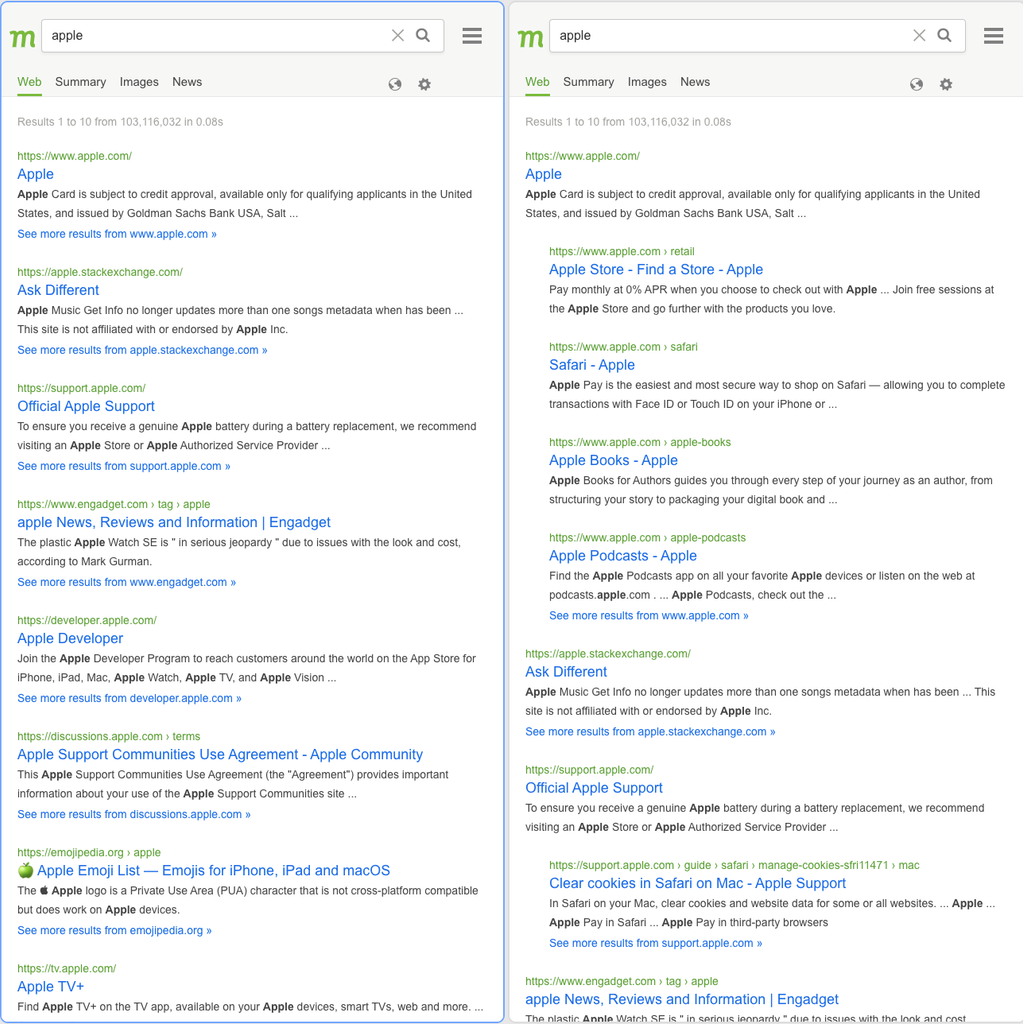The height and width of the screenshot is (1024, 1023).
Task: Click the https://developer.apple.com/ URL
Action: tap(87, 620)
